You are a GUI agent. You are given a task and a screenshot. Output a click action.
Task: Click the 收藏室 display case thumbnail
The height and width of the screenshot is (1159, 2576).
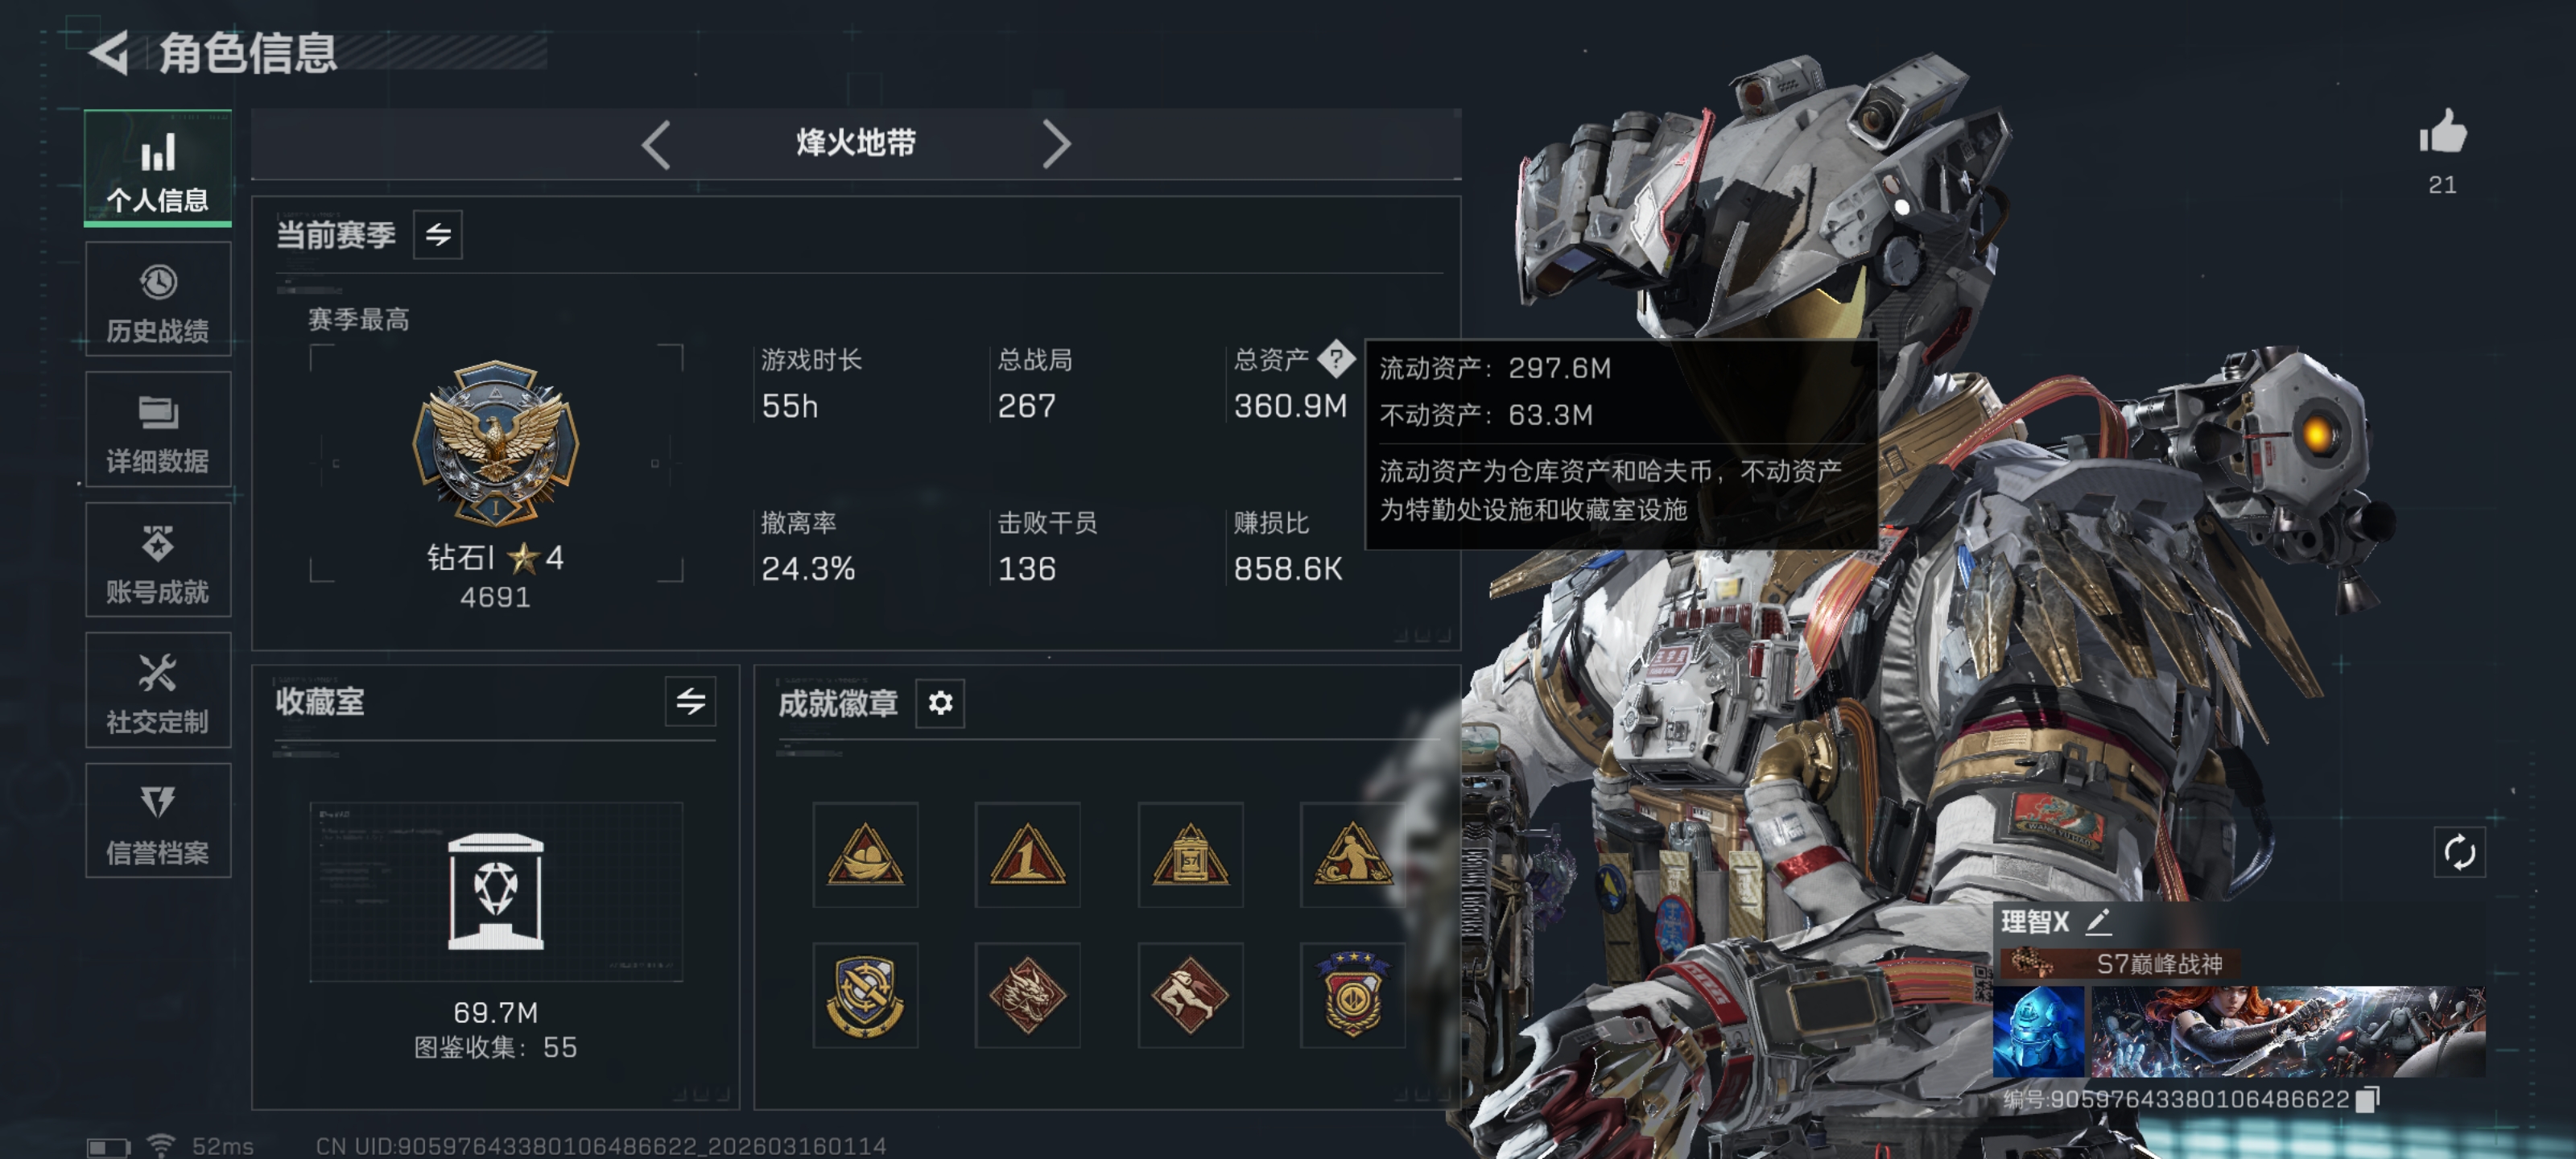click(496, 891)
